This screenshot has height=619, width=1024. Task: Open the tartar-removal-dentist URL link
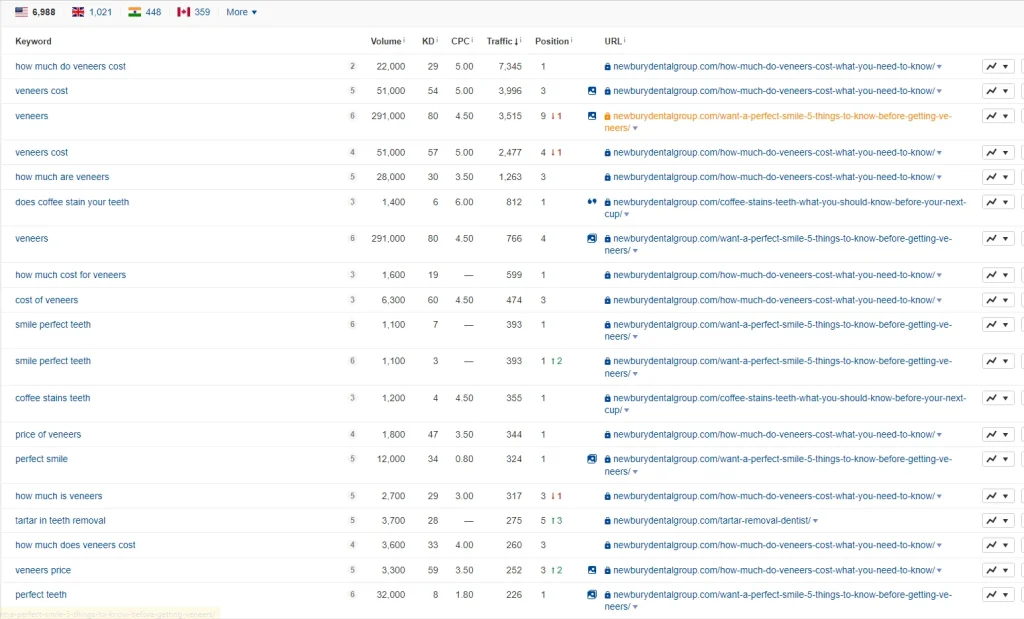point(711,521)
